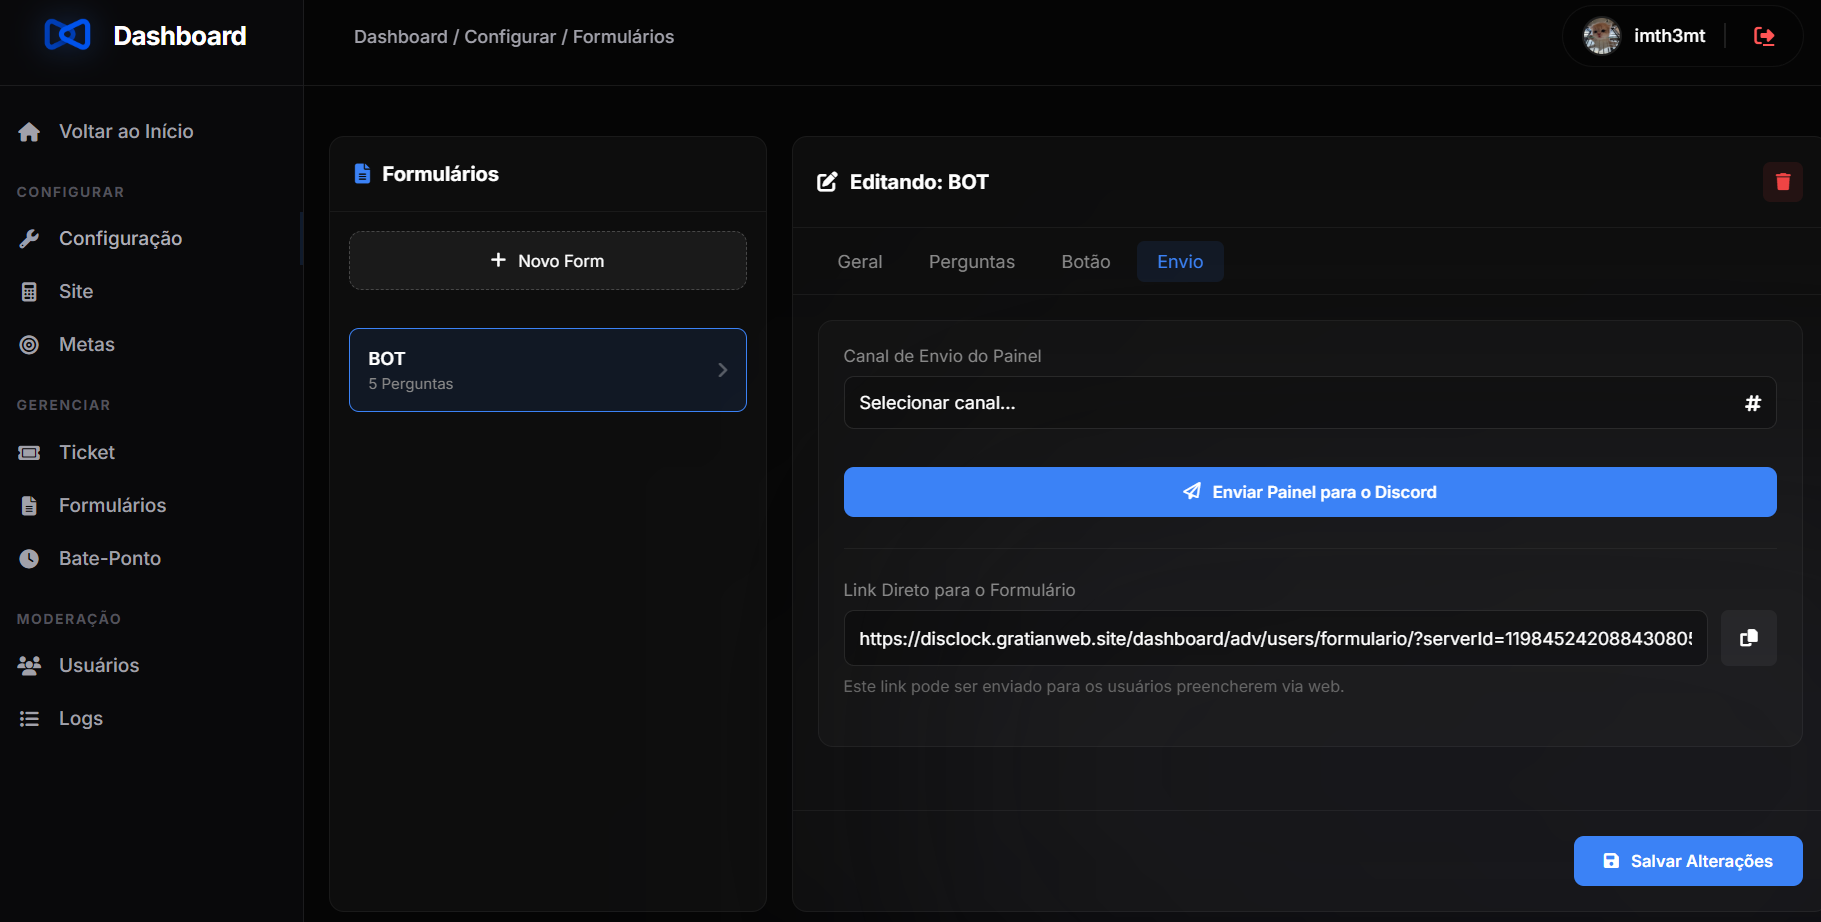Expand the BOT form chevron arrow
The height and width of the screenshot is (922, 1821).
[722, 370]
